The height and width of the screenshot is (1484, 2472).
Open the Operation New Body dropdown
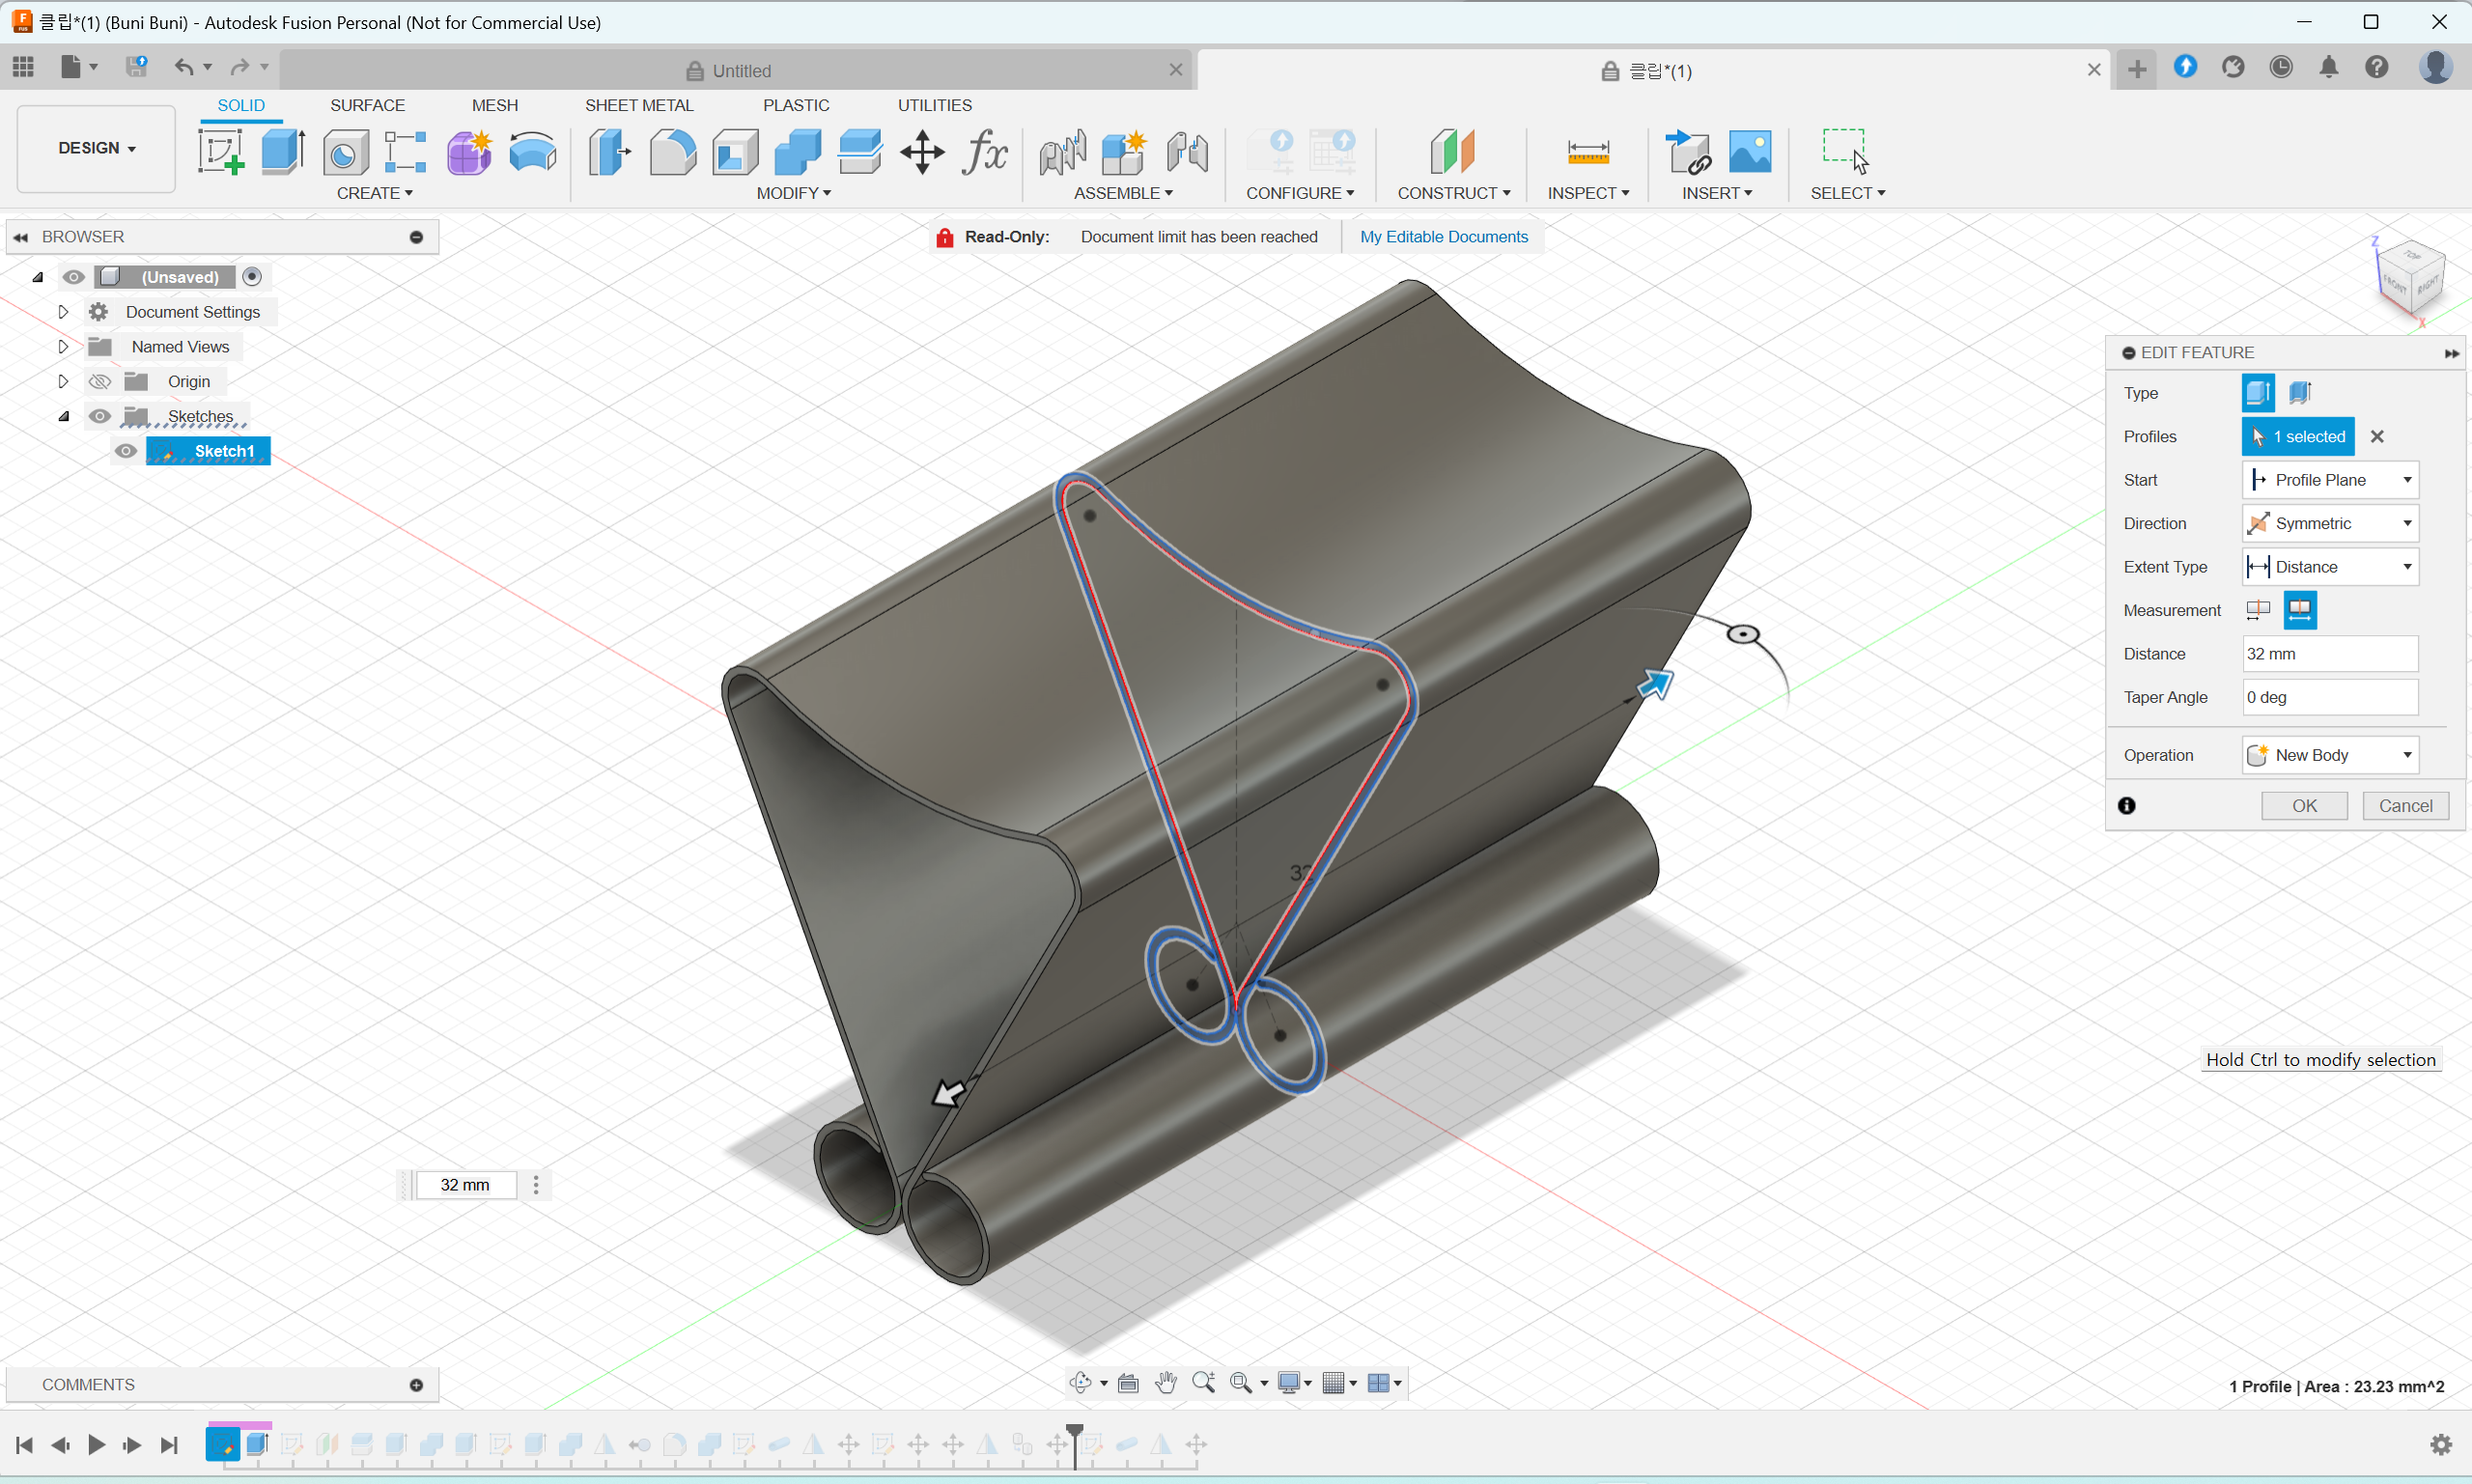pyautogui.click(x=2329, y=755)
